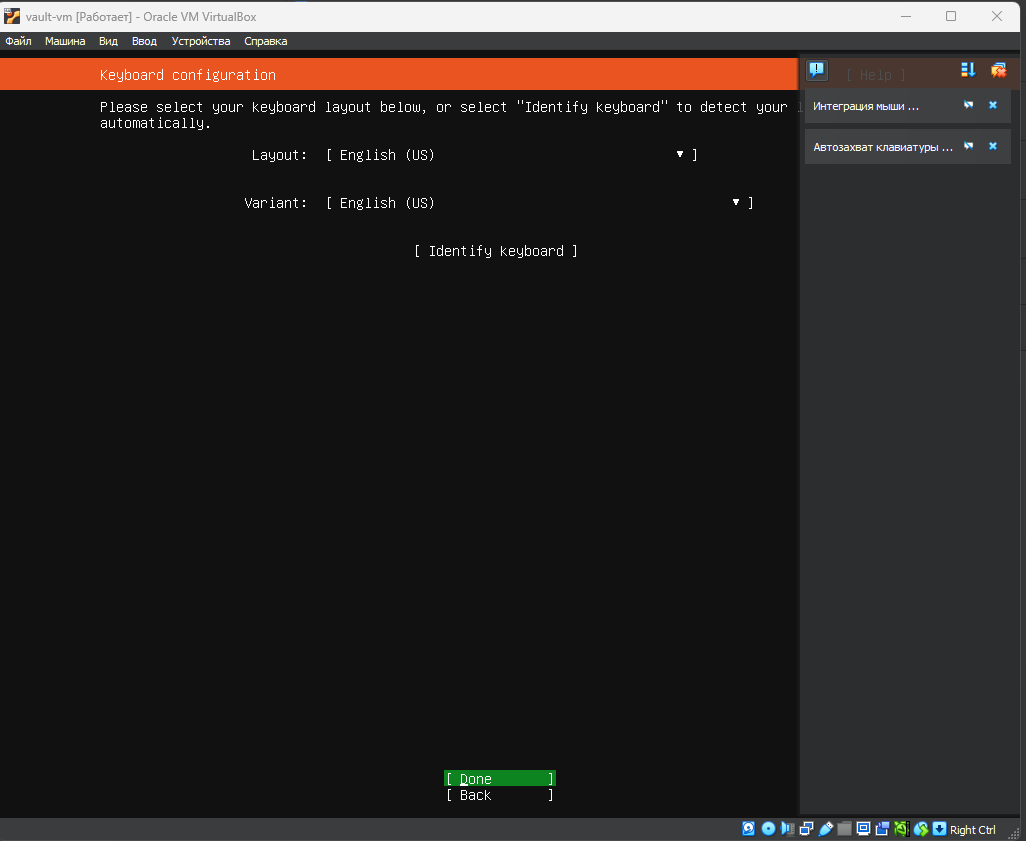This screenshot has width=1026, height=841.
Task: Toggle the notification center speech bubble icon
Action: tap(817, 69)
